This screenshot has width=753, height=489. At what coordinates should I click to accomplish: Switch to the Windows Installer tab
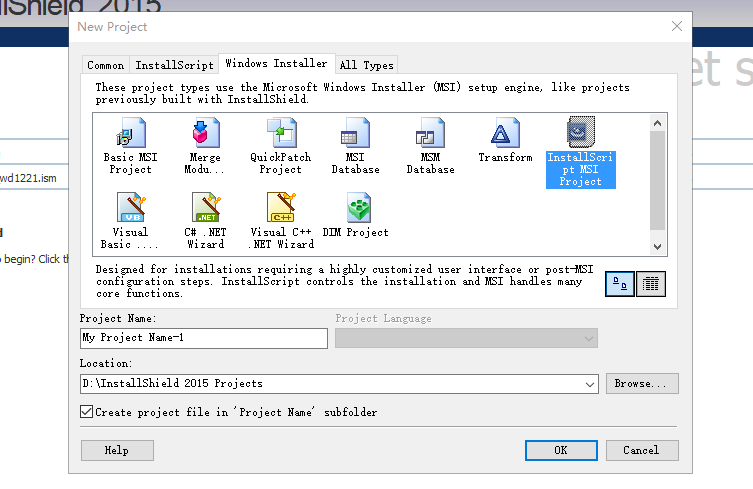(276, 63)
